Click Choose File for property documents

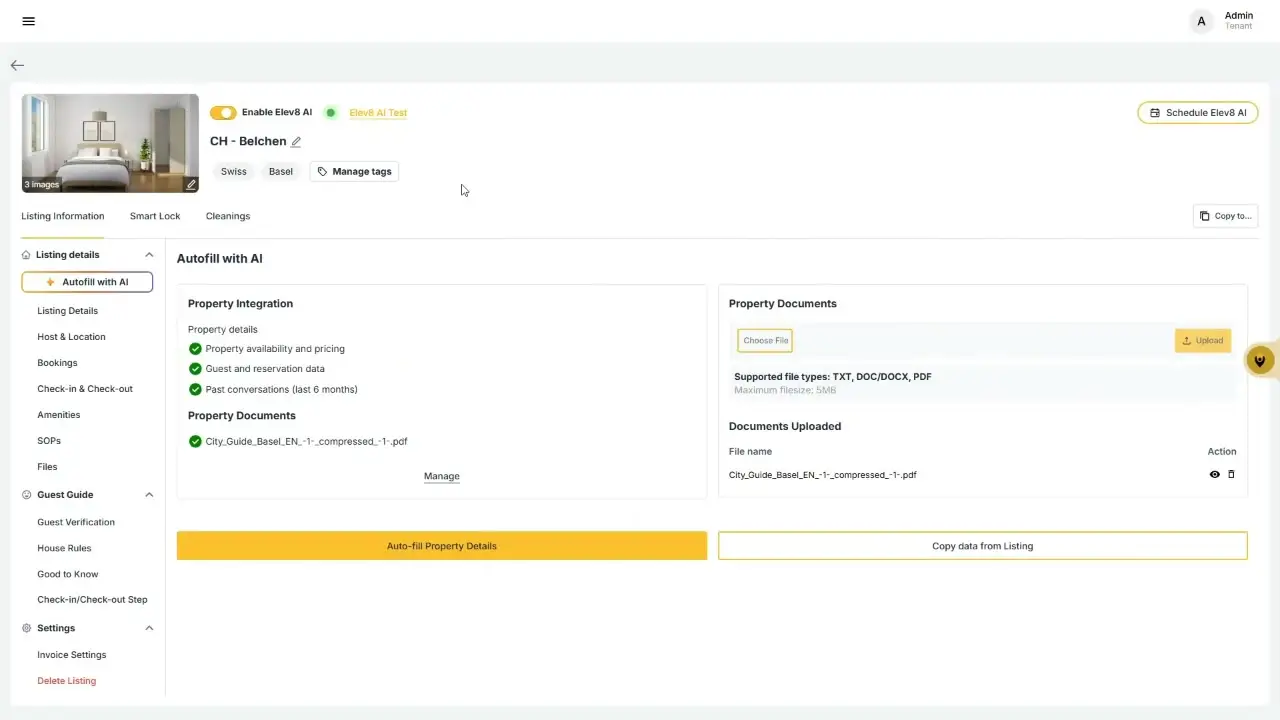pos(766,341)
